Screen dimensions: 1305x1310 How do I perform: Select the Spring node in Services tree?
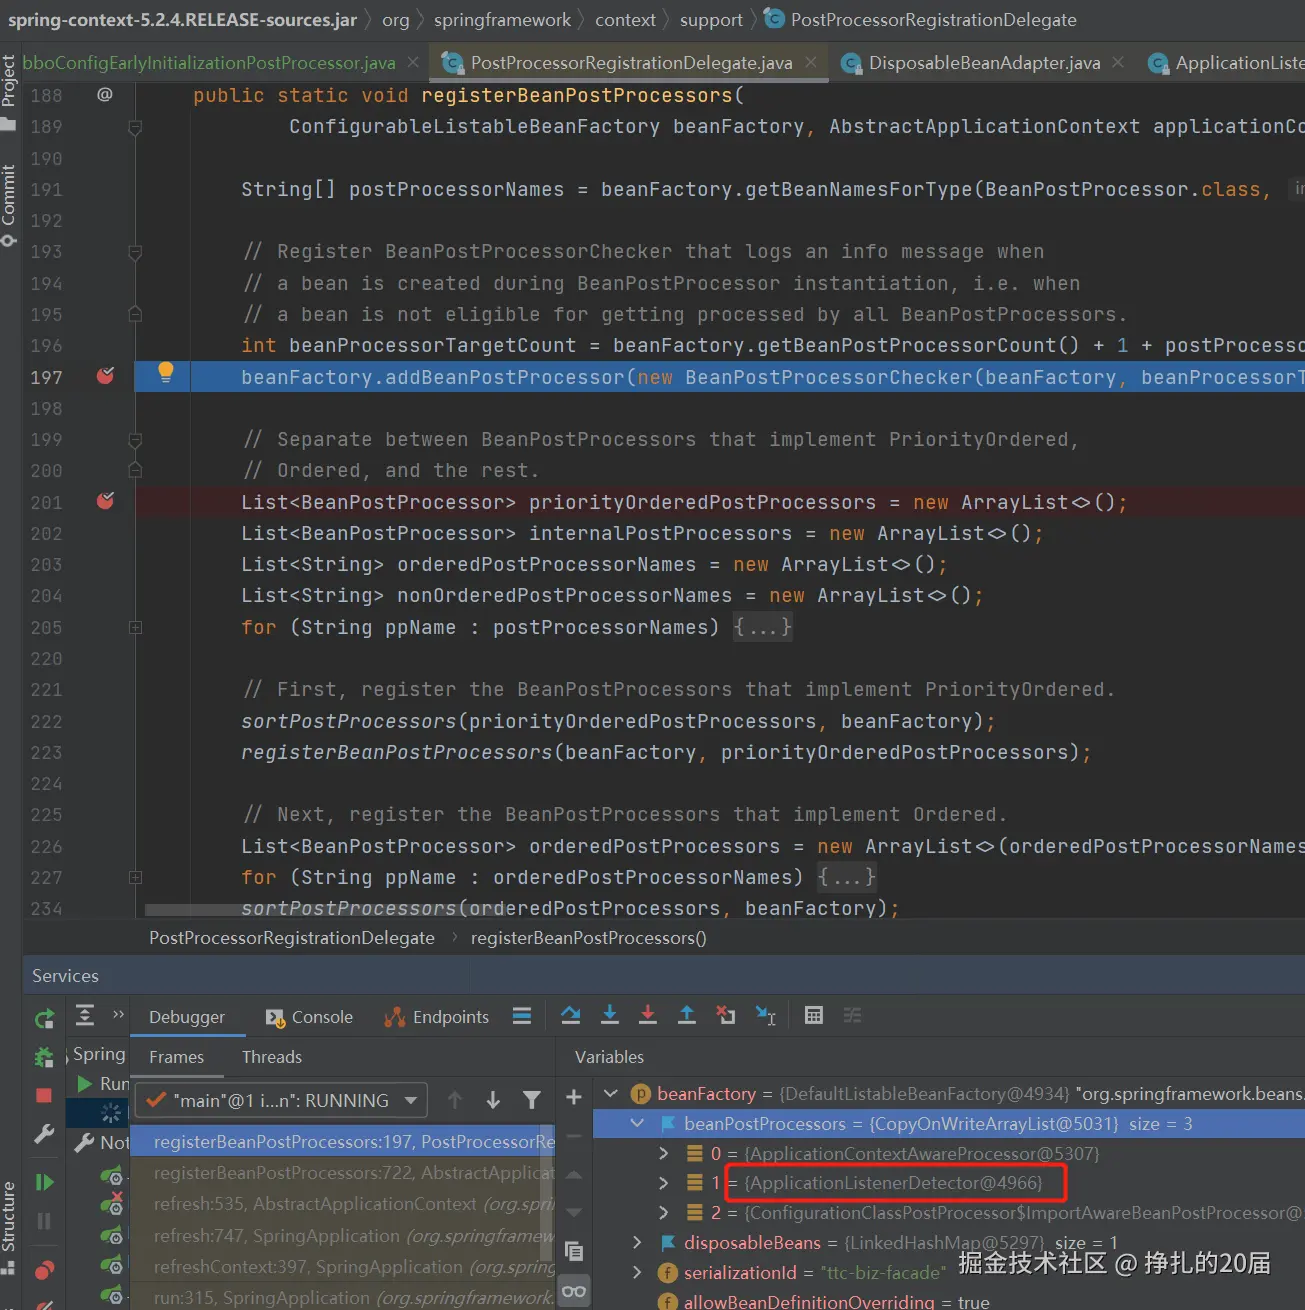click(98, 1054)
